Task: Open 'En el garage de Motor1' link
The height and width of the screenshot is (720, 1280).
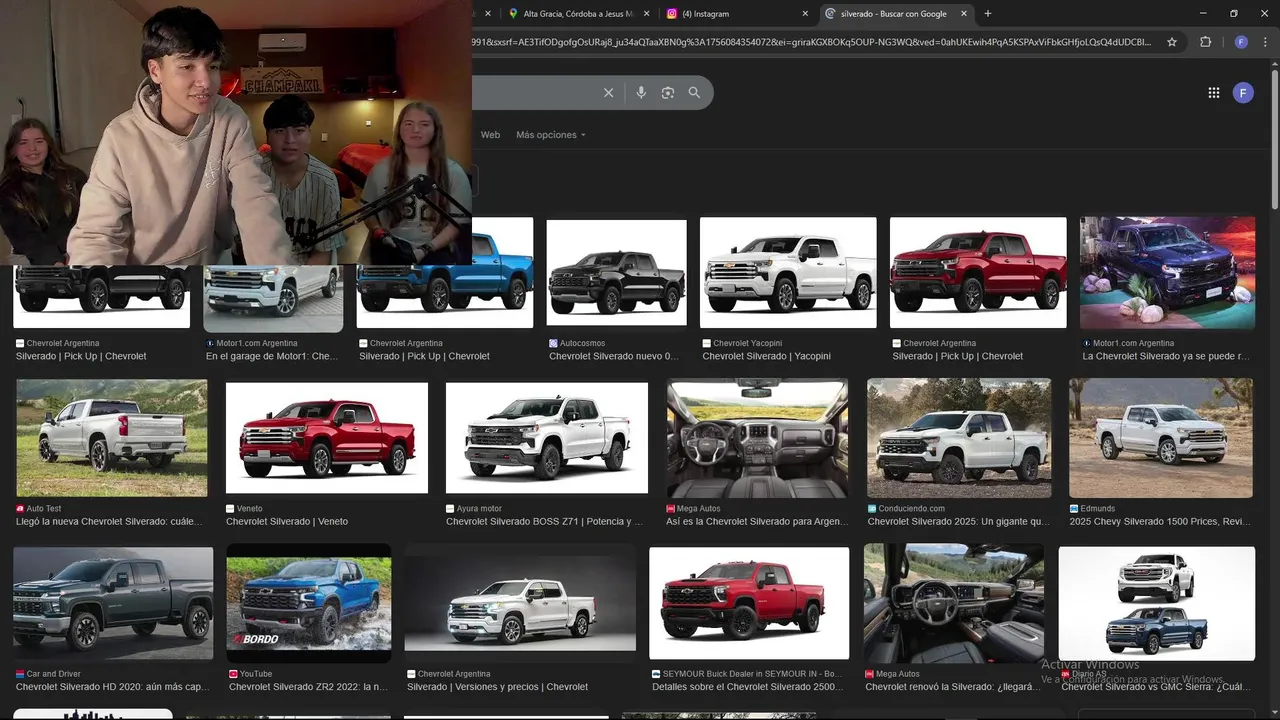Action: [272, 356]
